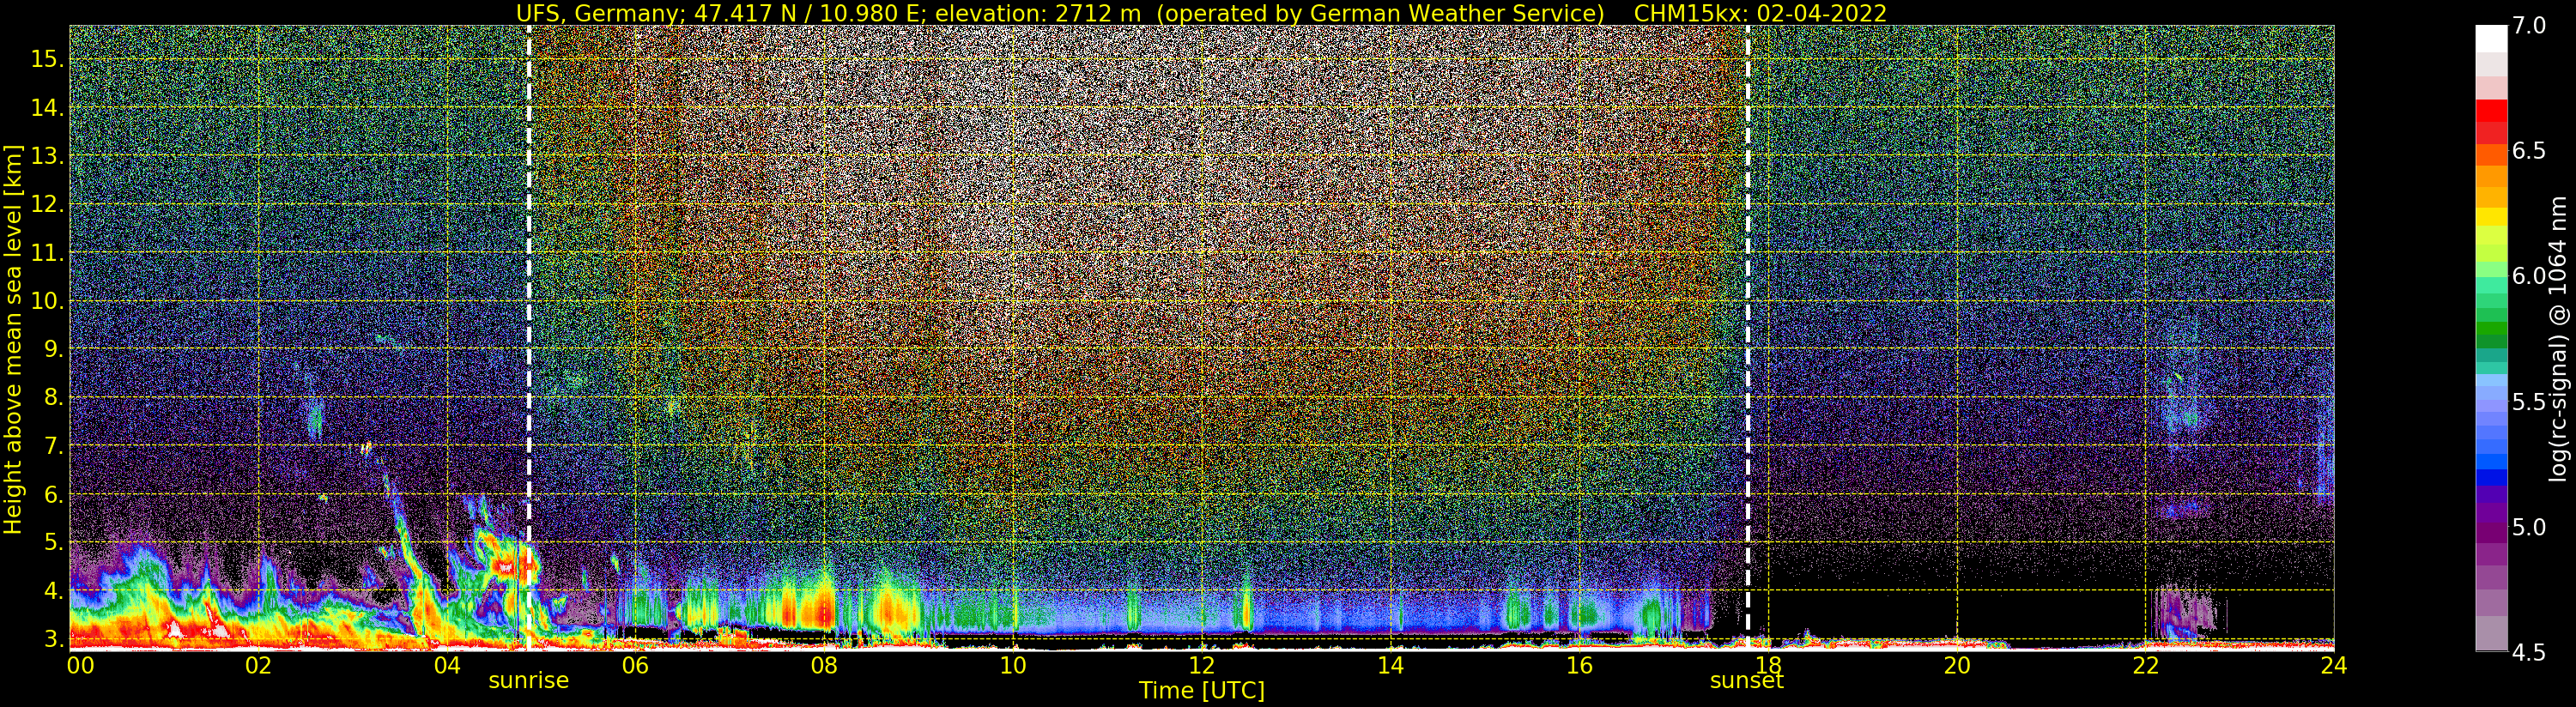
Task: Click the '9.' height tick label
Action: click(53, 349)
